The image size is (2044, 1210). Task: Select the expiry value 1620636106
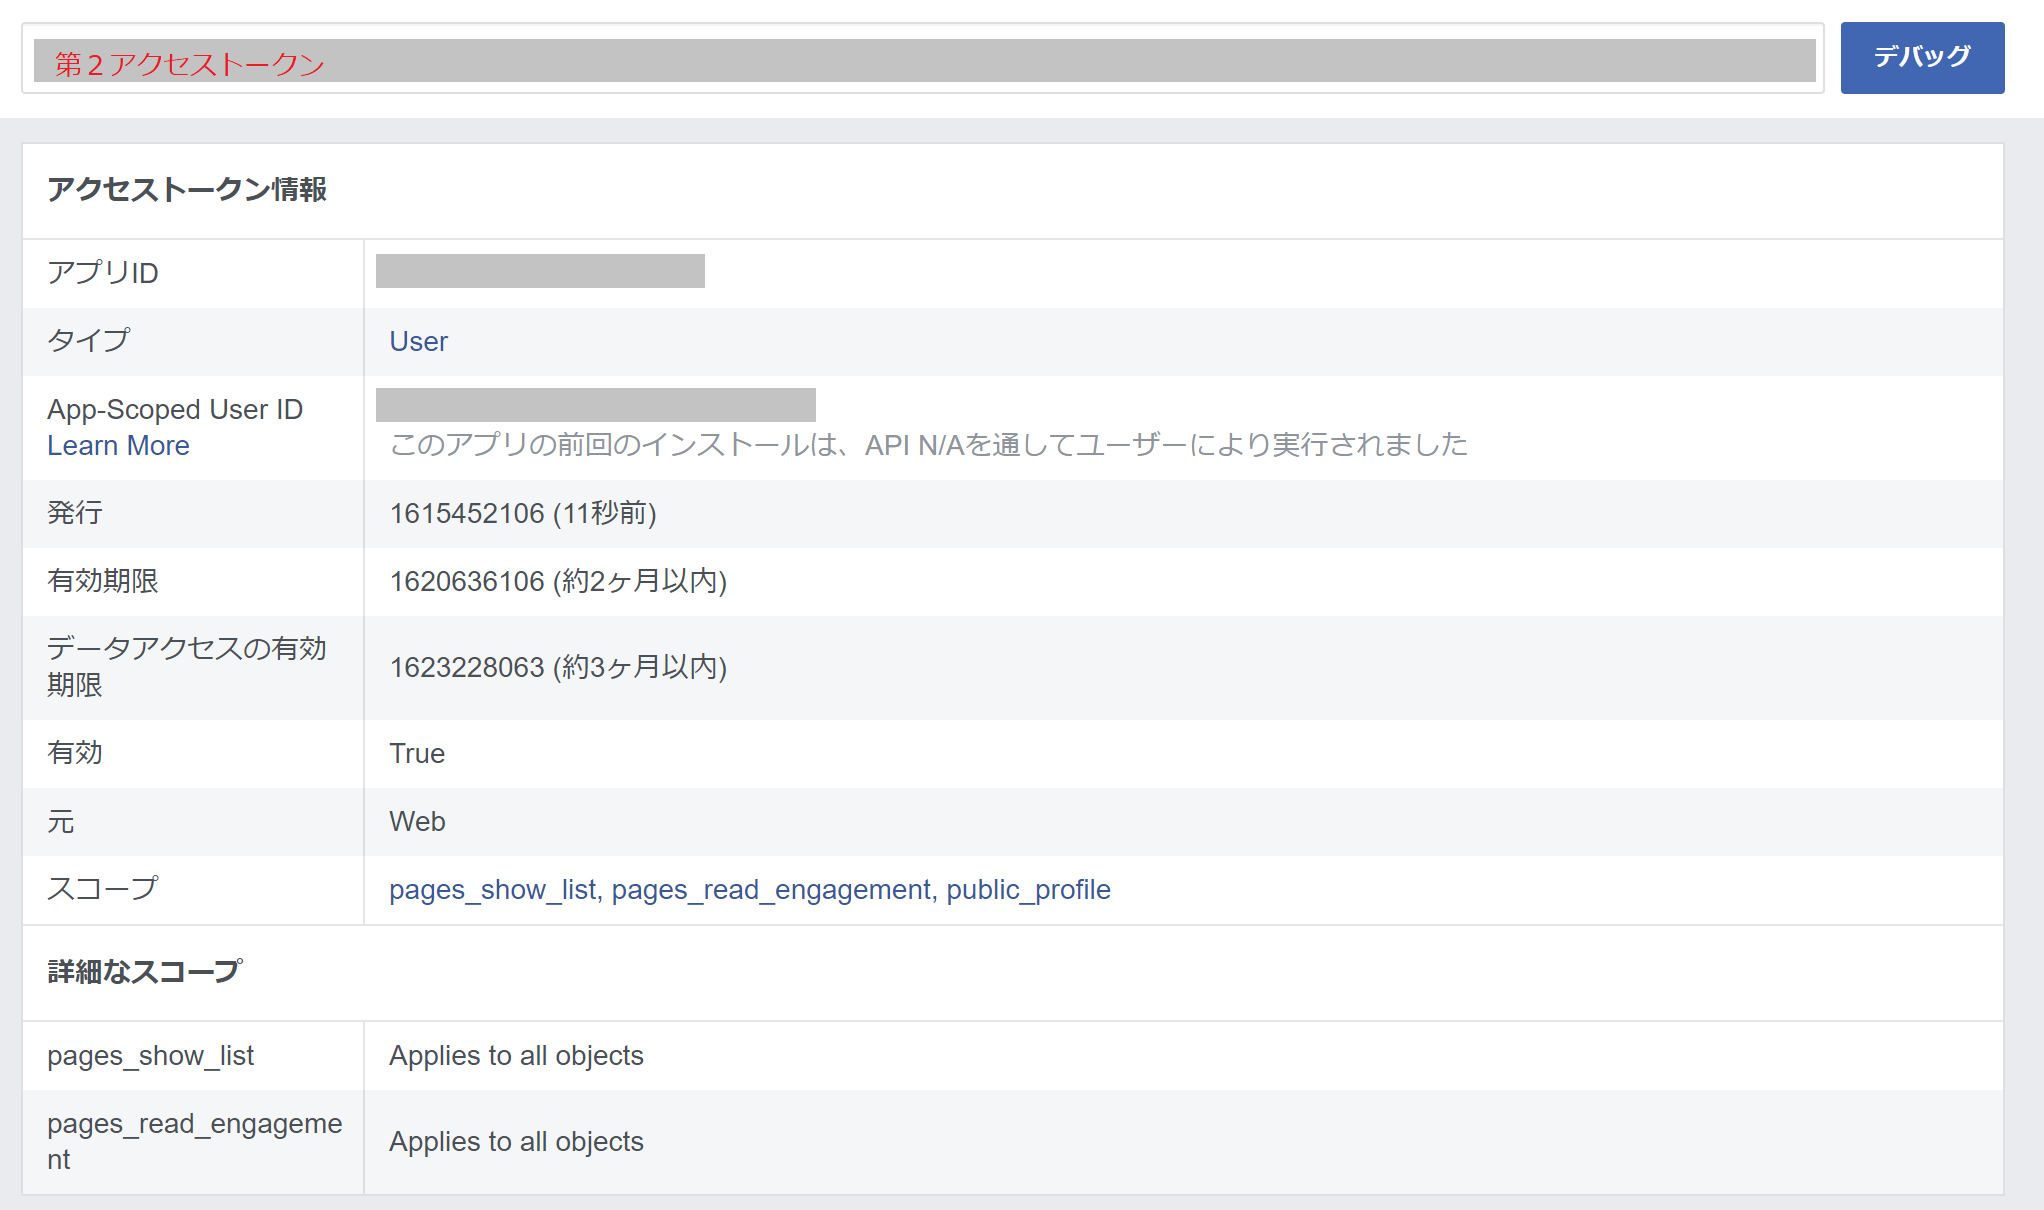(x=467, y=582)
